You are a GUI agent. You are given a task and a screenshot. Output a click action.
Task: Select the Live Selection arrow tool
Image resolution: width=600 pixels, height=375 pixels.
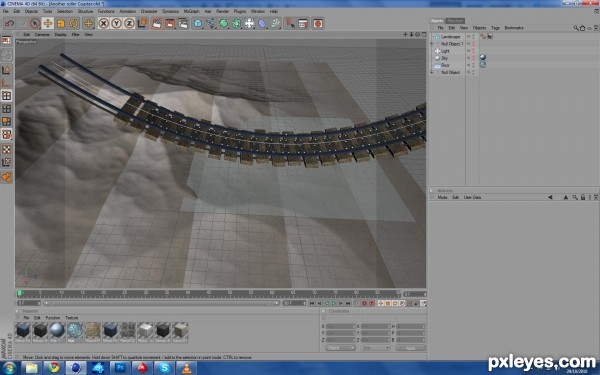pos(35,23)
